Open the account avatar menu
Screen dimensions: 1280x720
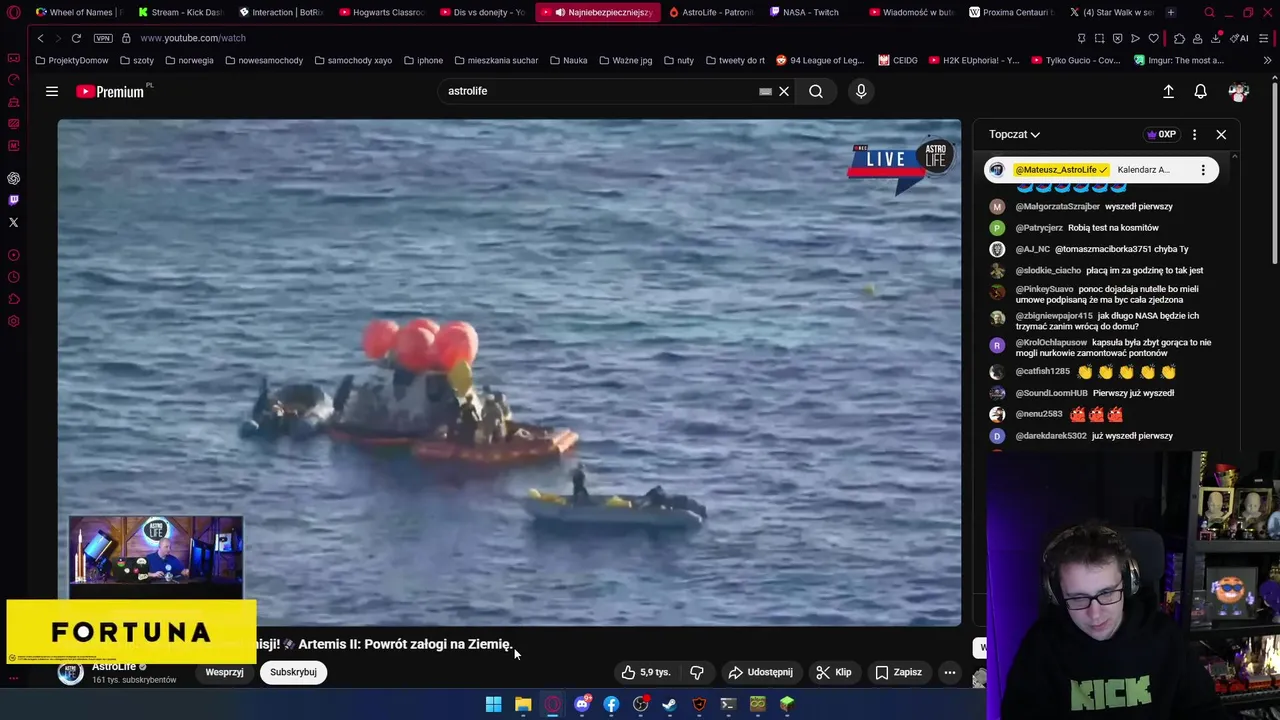(x=1239, y=91)
